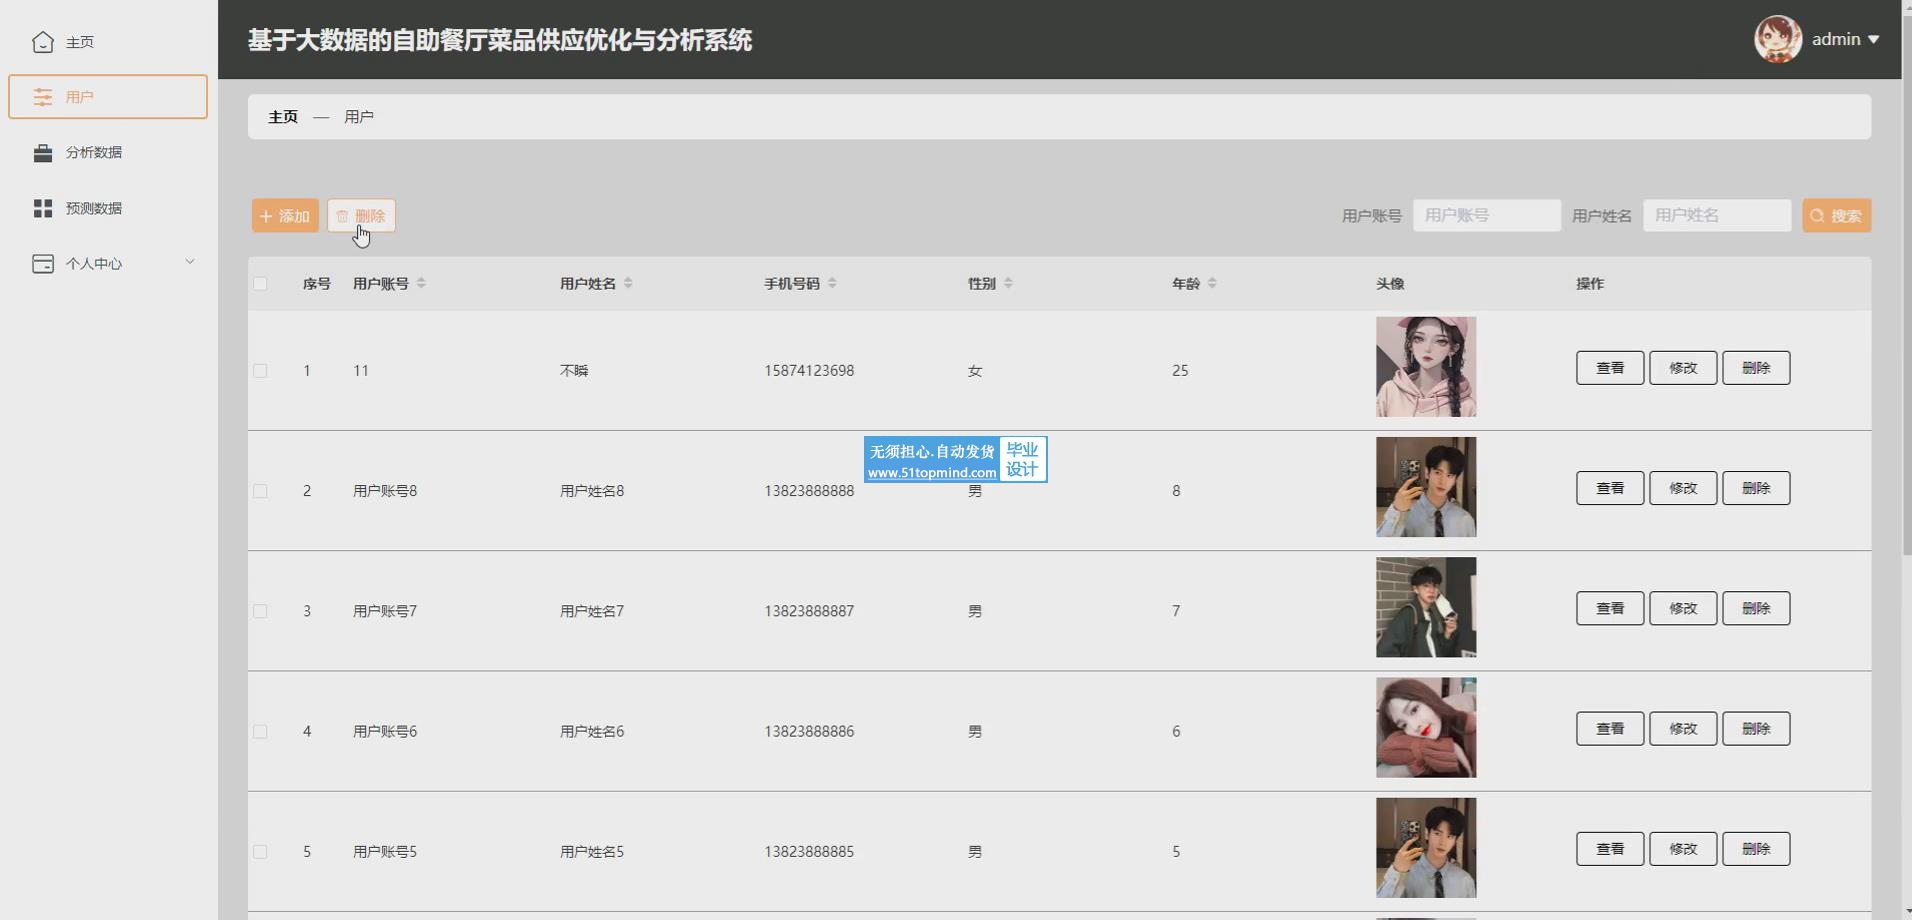Image resolution: width=1912 pixels, height=920 pixels.
Task: Click the 用户姓名 search input field
Action: coord(1716,216)
